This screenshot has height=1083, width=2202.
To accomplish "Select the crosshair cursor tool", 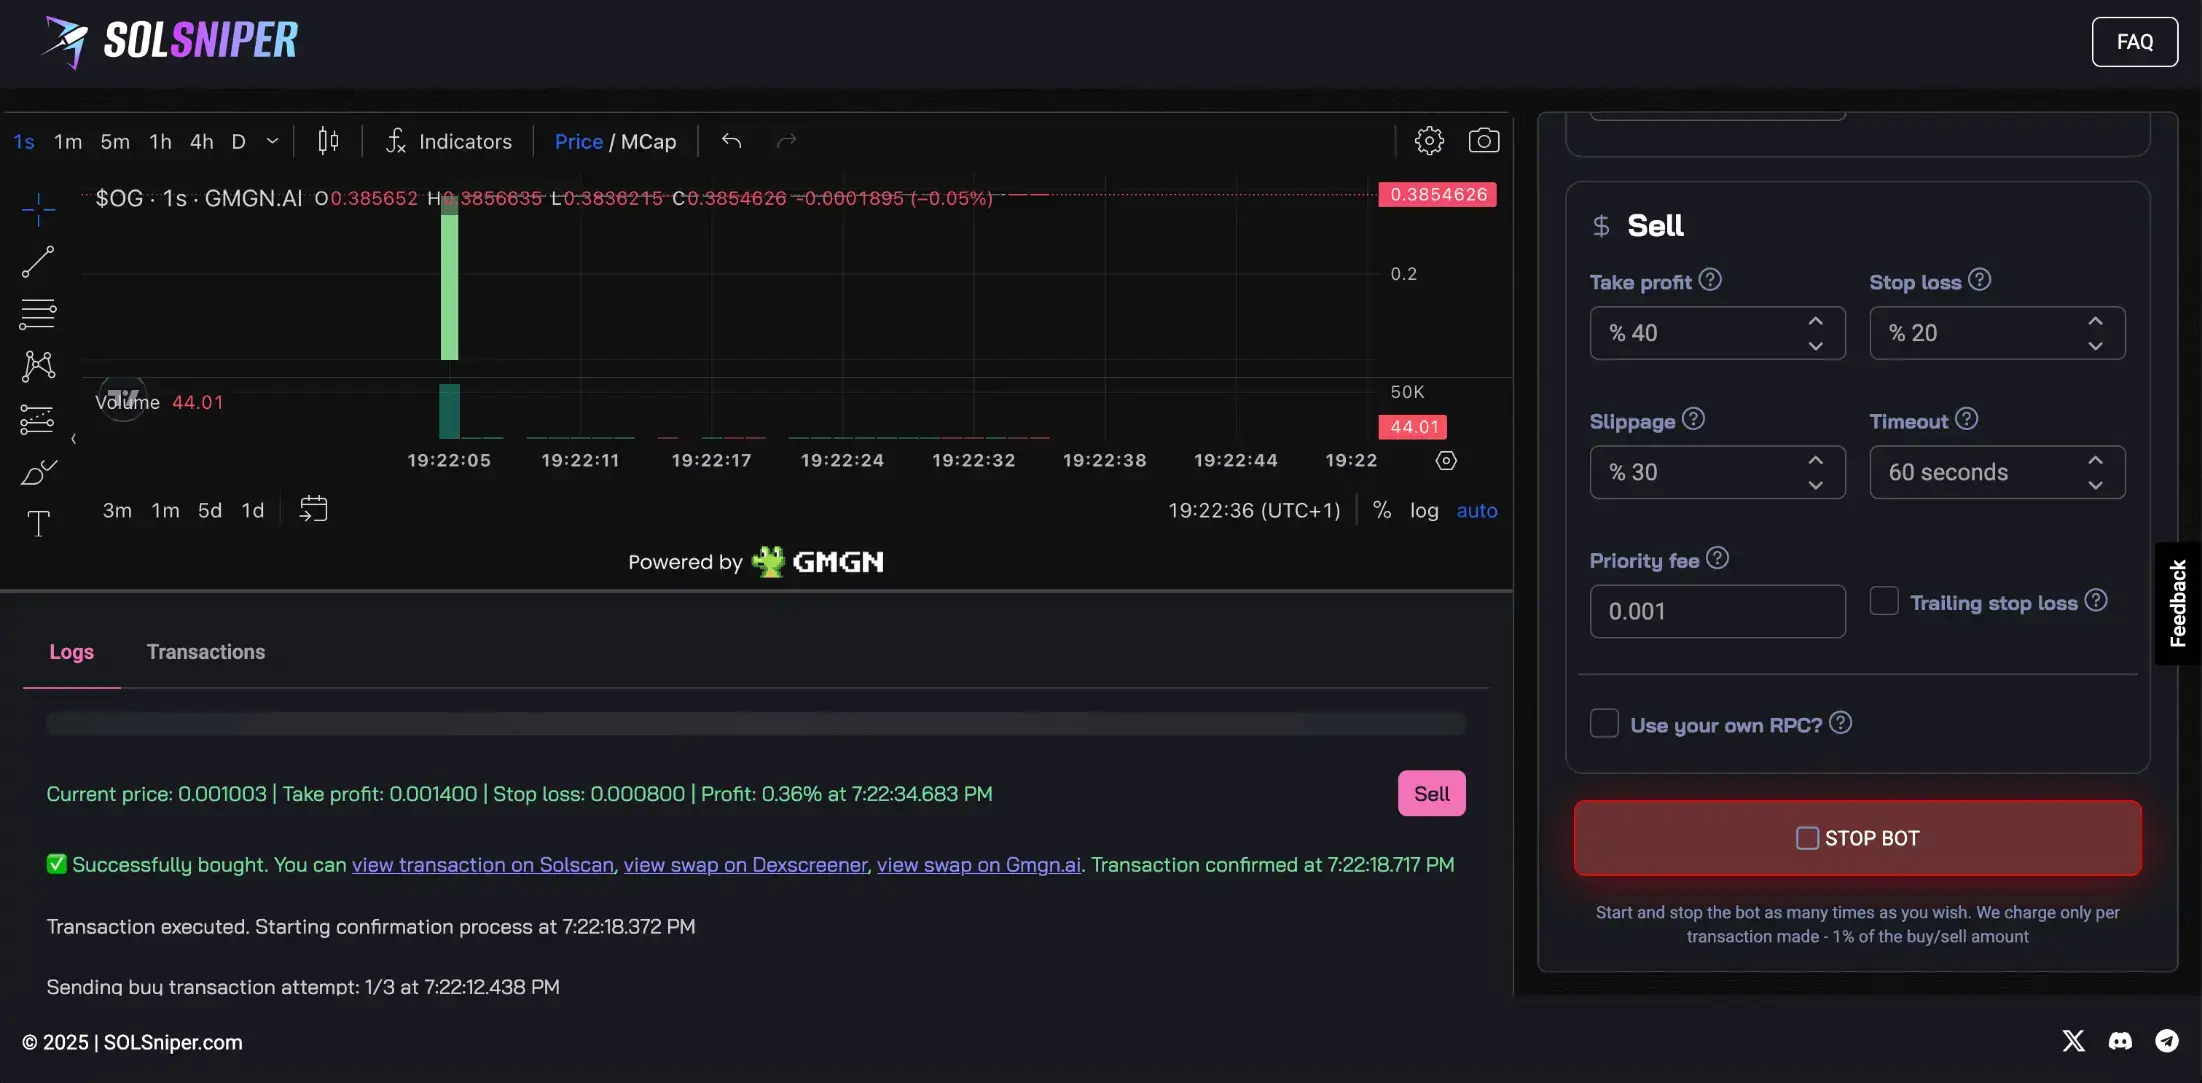I will coord(38,209).
